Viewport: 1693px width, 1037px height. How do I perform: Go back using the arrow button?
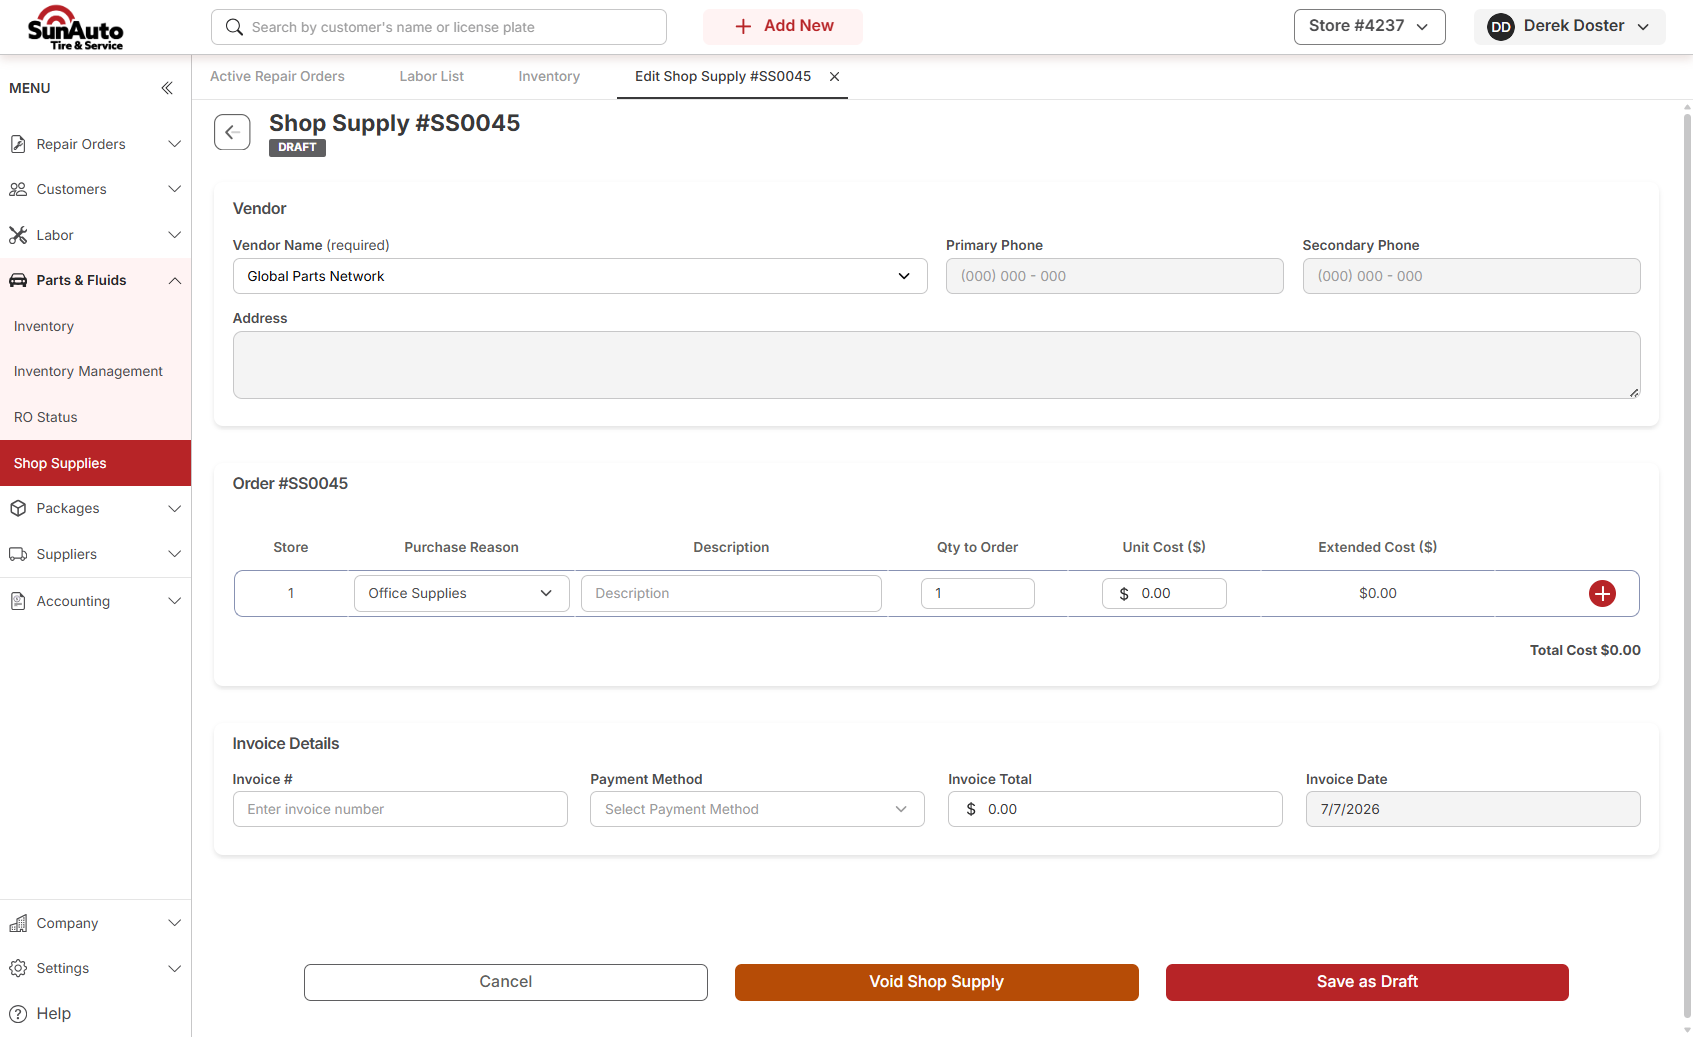pyautogui.click(x=232, y=132)
